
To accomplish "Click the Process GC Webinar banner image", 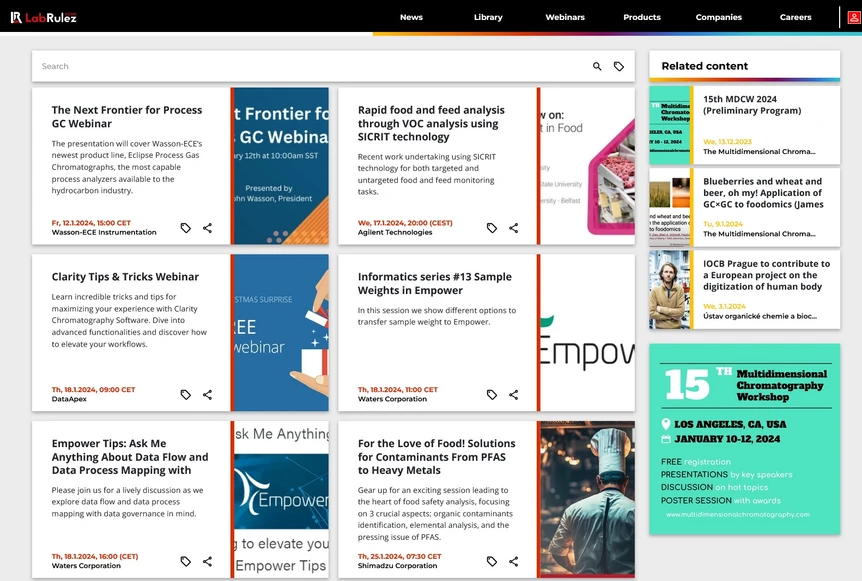I will (280, 166).
